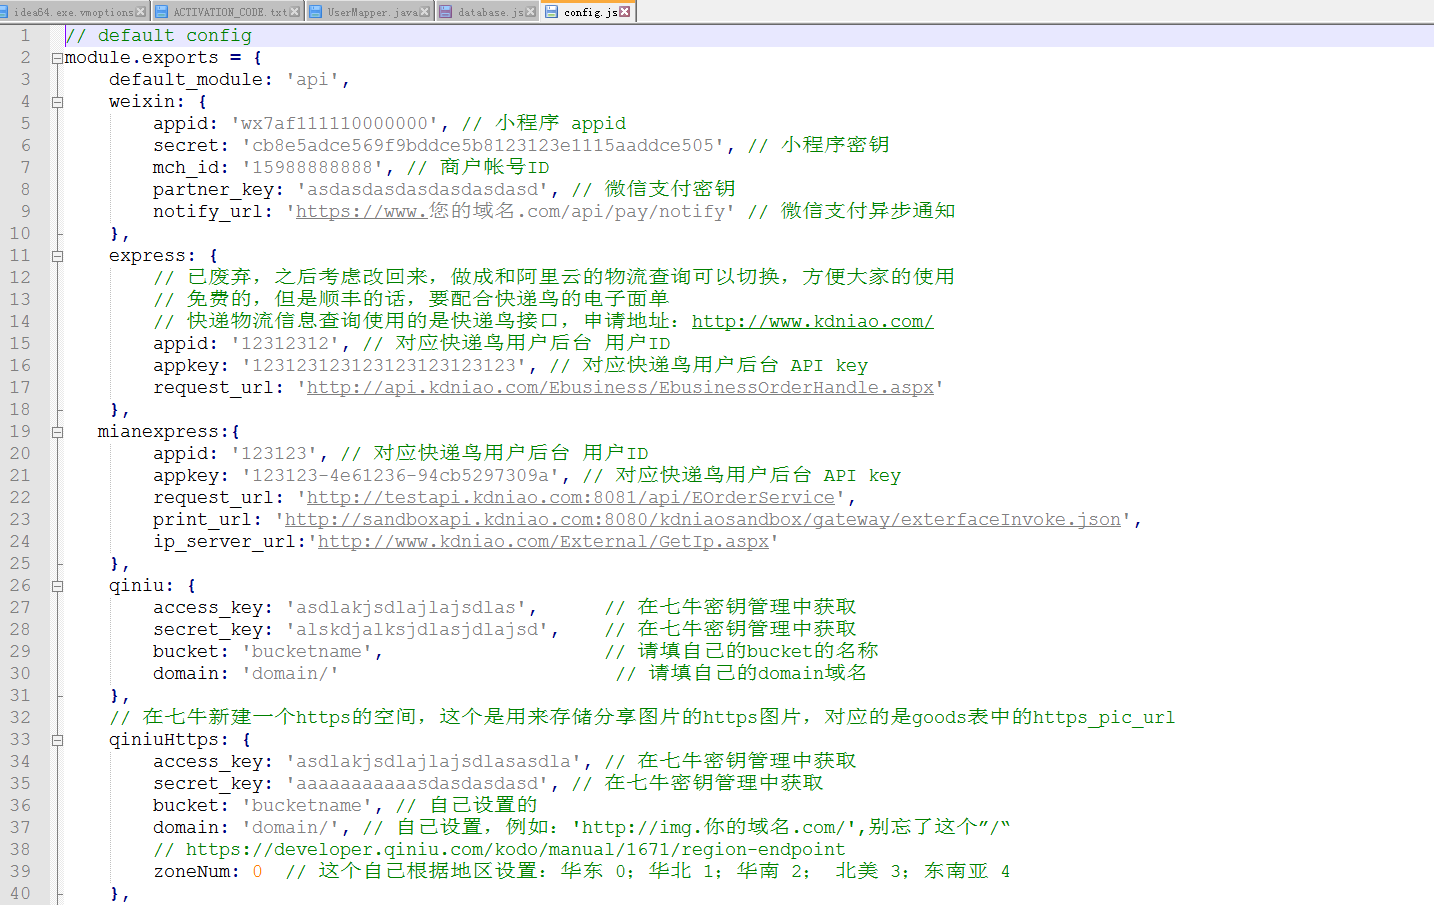Select the config.js tab
This screenshot has height=905, width=1434.
click(590, 12)
